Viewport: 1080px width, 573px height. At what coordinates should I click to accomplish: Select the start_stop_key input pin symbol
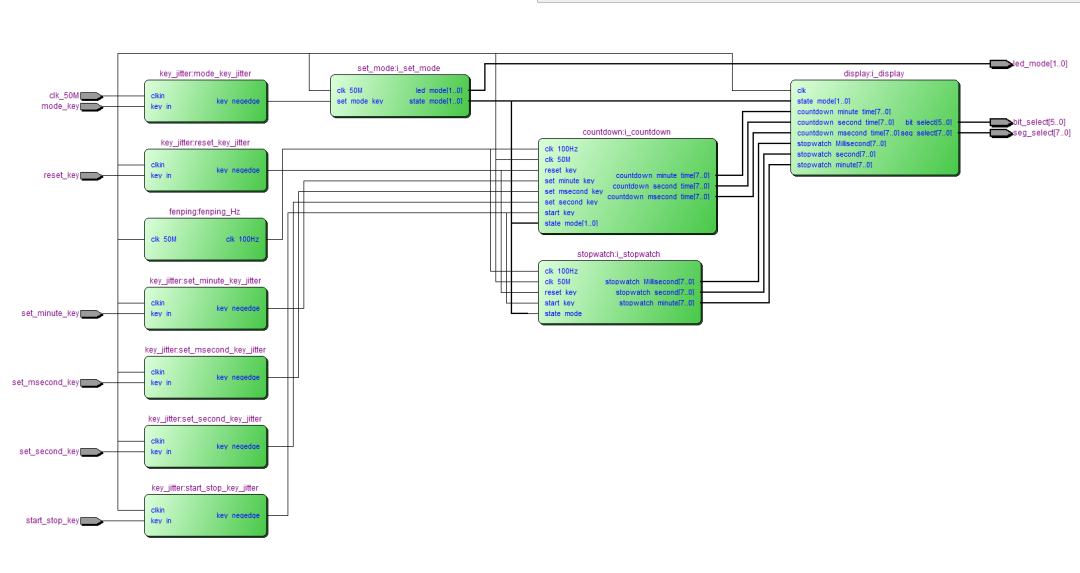pyautogui.click(x=91, y=521)
